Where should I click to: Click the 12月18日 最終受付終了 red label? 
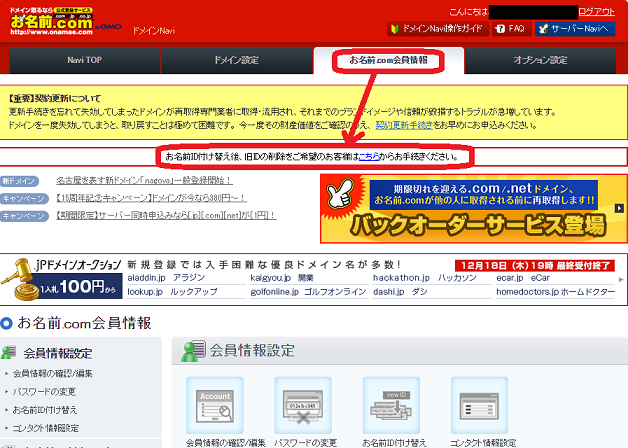pyautogui.click(x=535, y=265)
